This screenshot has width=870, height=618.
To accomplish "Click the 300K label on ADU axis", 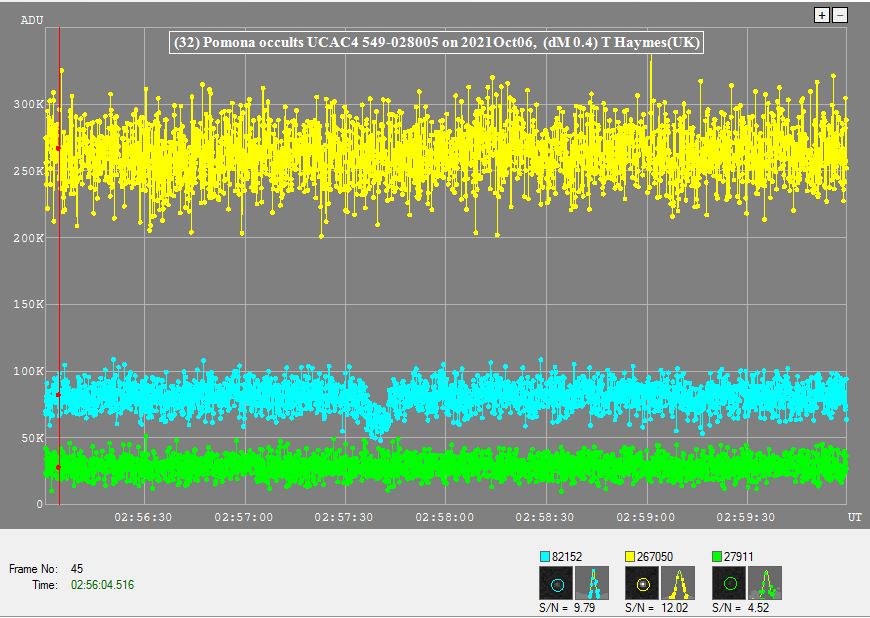I will [x=30, y=104].
